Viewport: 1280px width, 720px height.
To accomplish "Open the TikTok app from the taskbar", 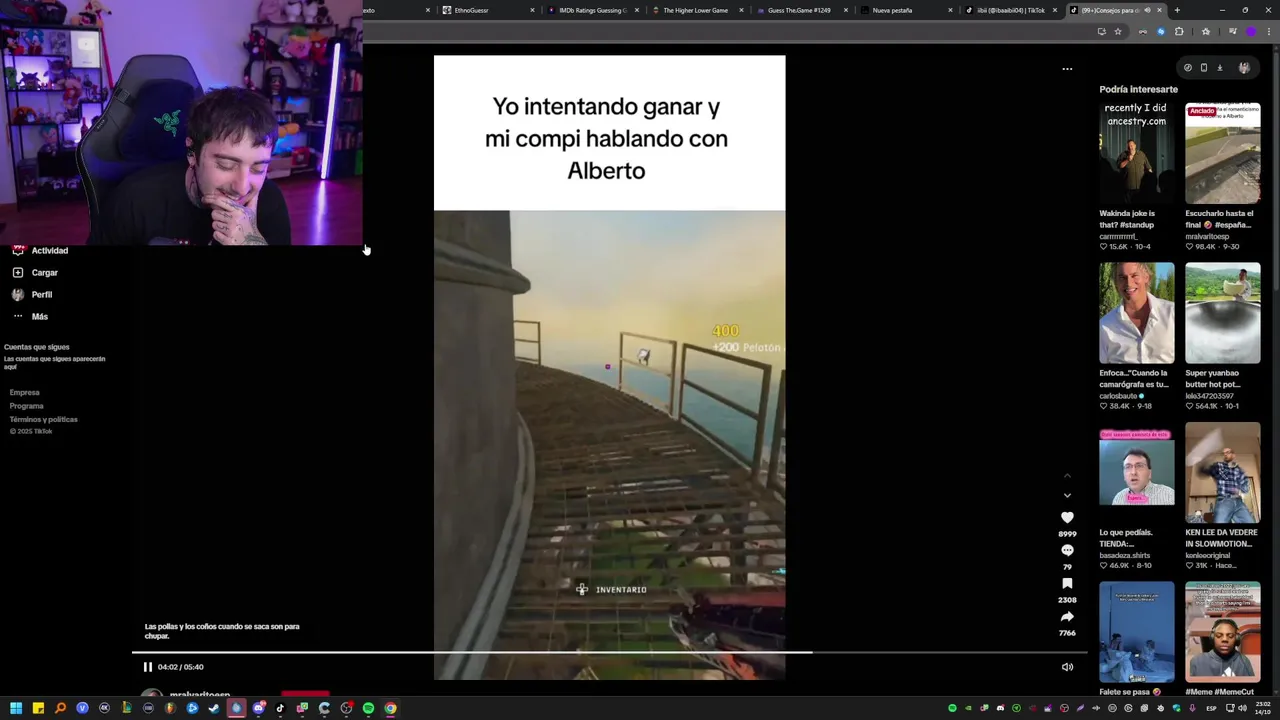I will pyautogui.click(x=280, y=708).
